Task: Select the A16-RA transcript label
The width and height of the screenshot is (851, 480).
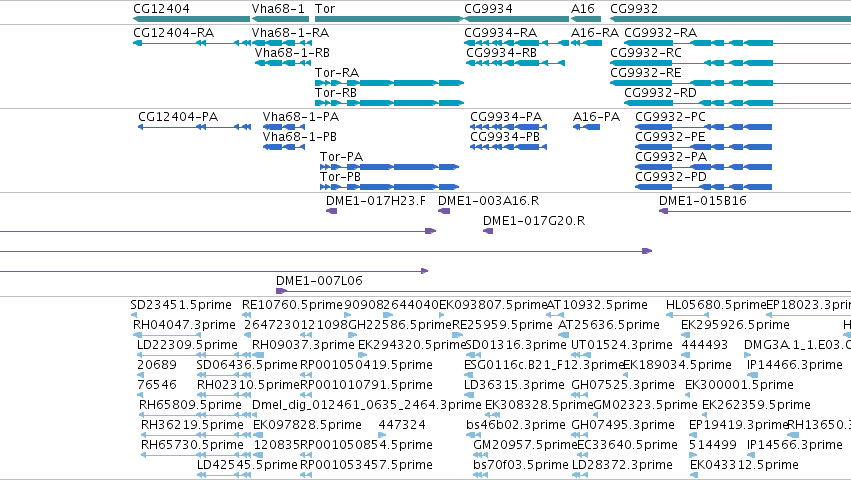Action: (x=595, y=33)
